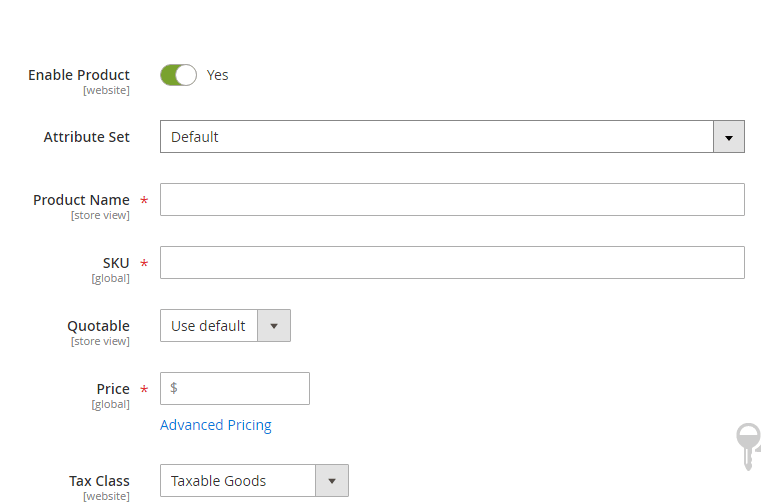Click into the SKU input box
The width and height of the screenshot is (761, 503).
(452, 263)
